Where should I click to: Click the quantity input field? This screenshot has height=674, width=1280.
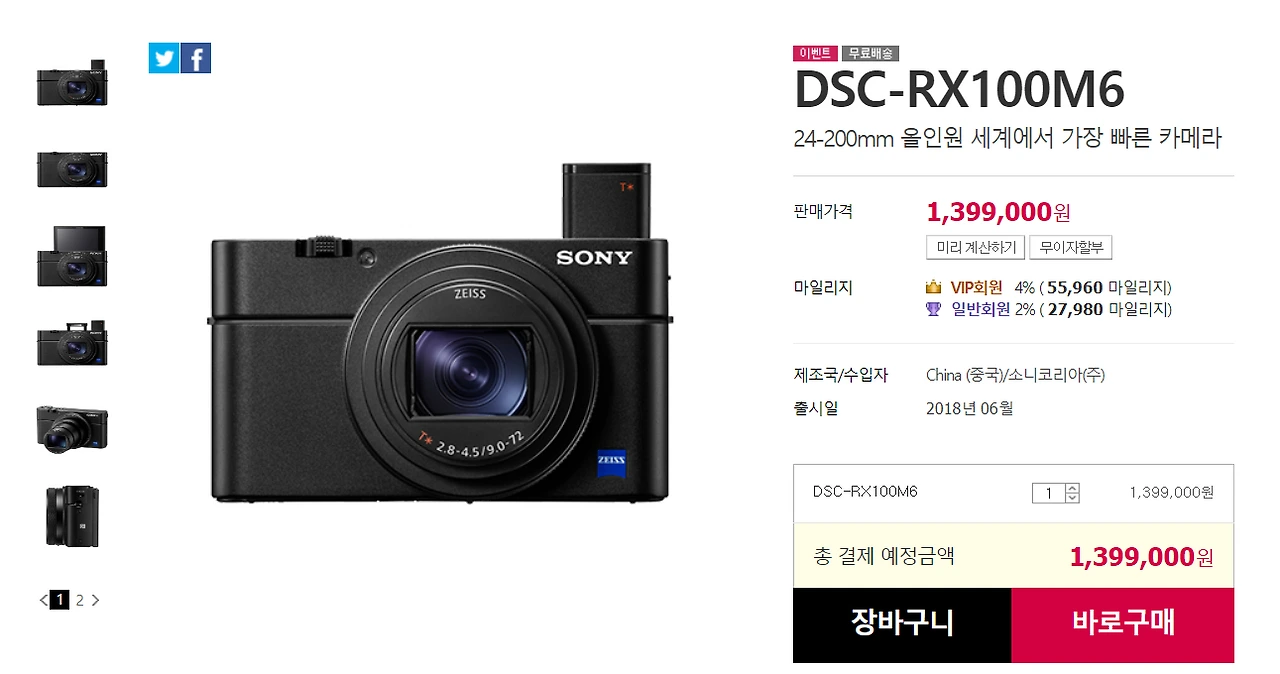pos(1049,493)
